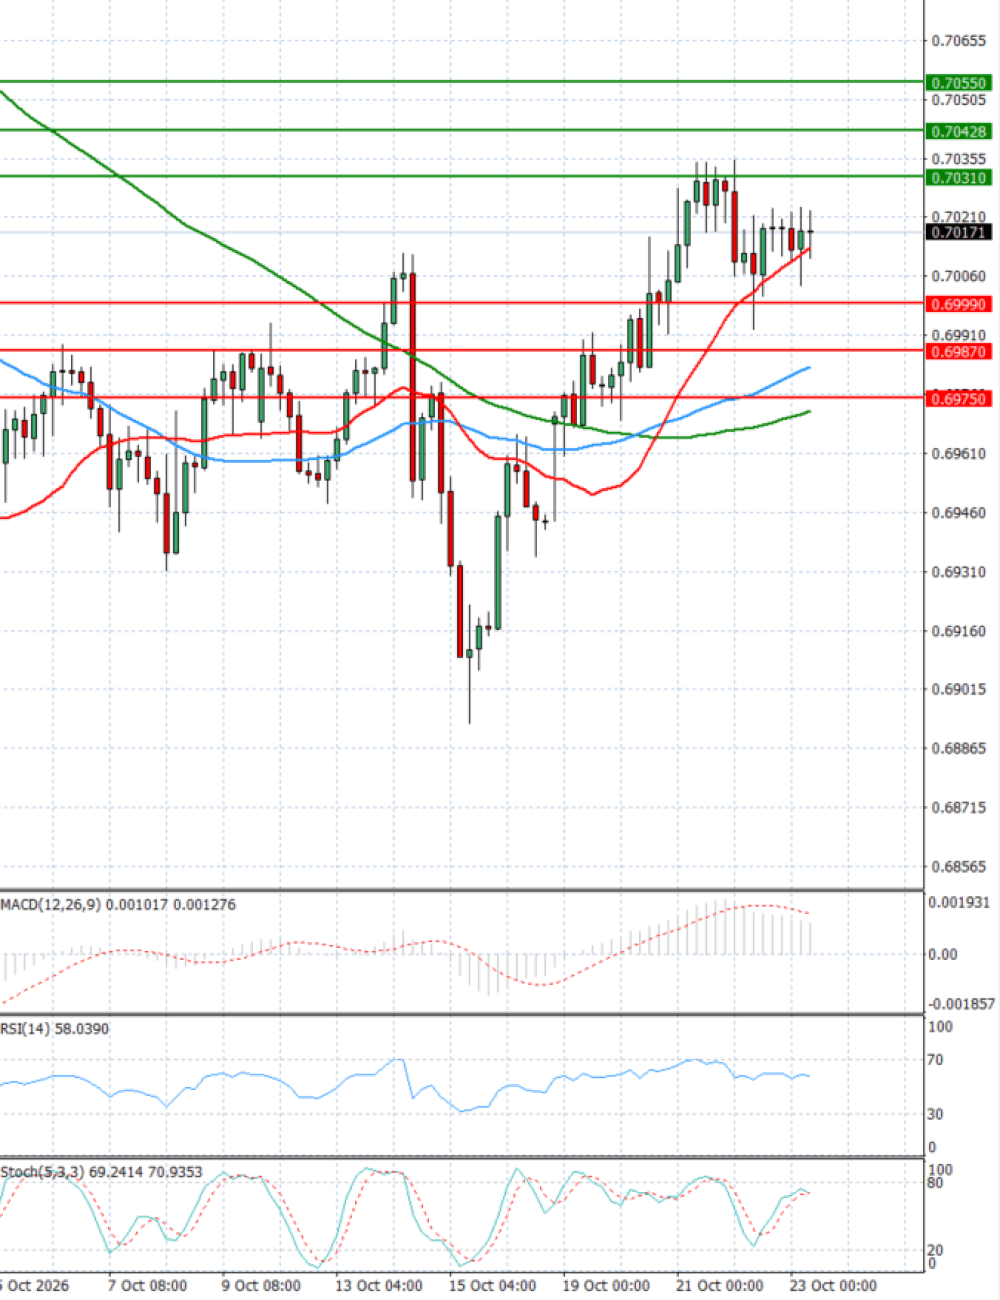Click the MACD scale value 0.001931
The image size is (1000, 1300).
pyautogui.click(x=959, y=902)
